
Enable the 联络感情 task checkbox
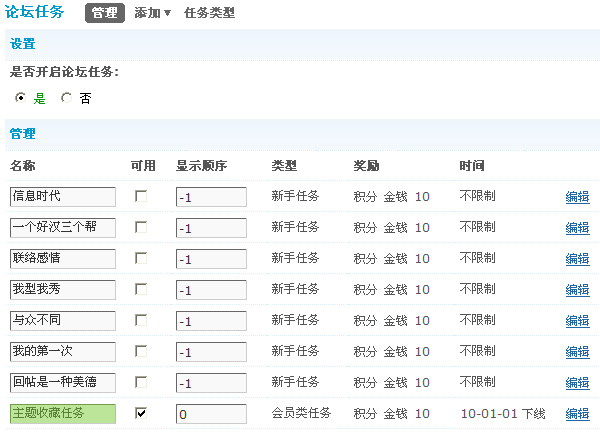pos(141,258)
